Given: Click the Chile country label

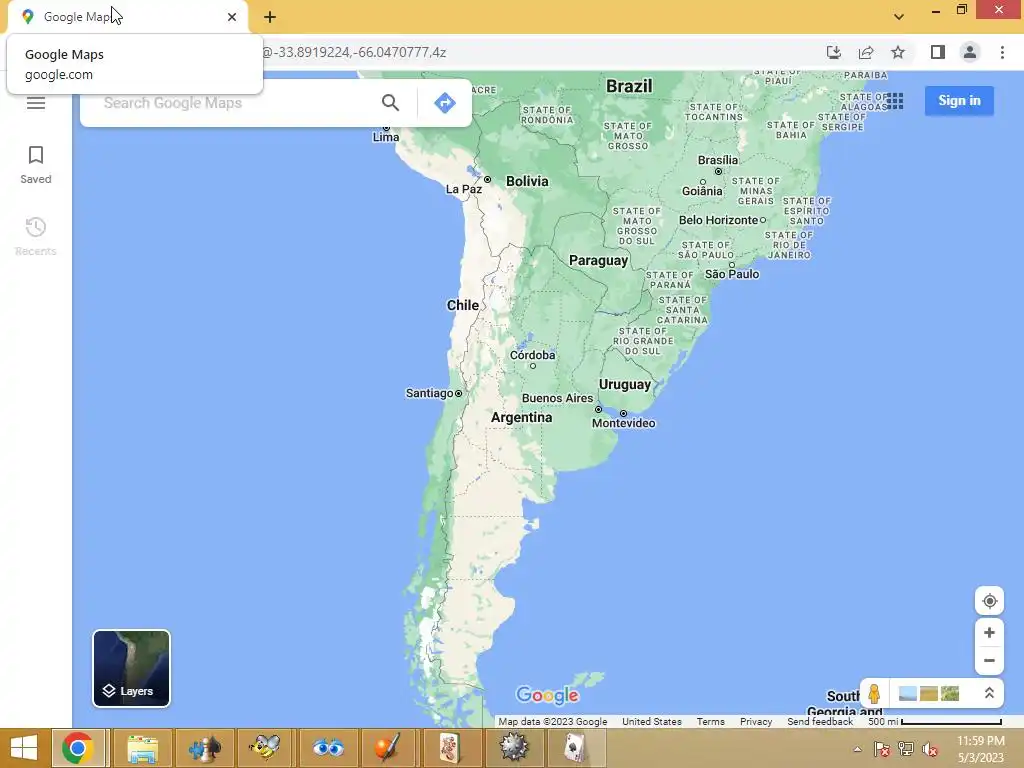Looking at the screenshot, I should pos(462,305).
